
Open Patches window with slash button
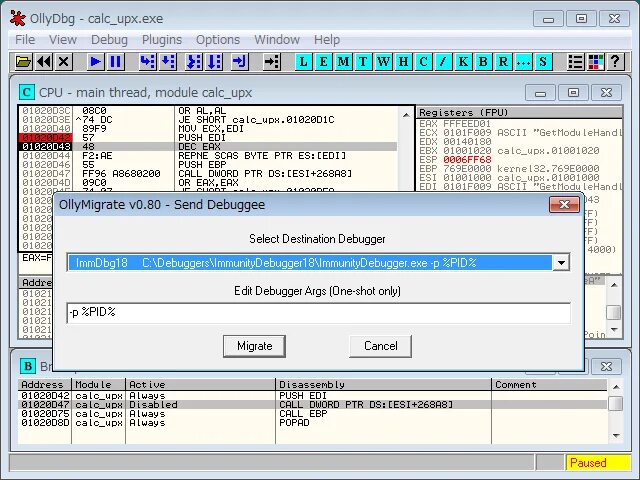[x=443, y=62]
